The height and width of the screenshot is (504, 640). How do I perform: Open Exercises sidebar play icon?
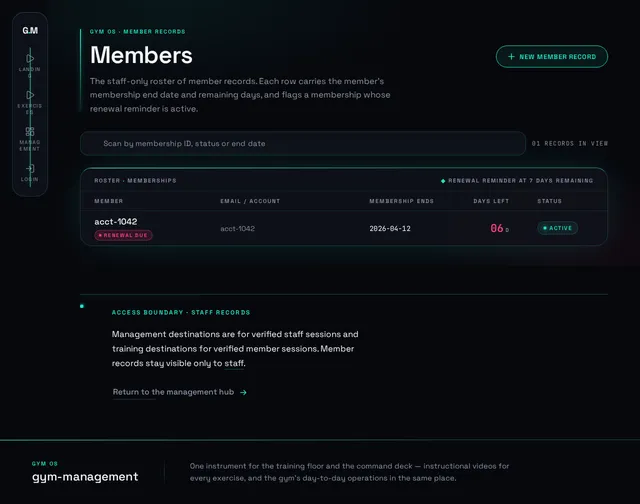click(30, 95)
